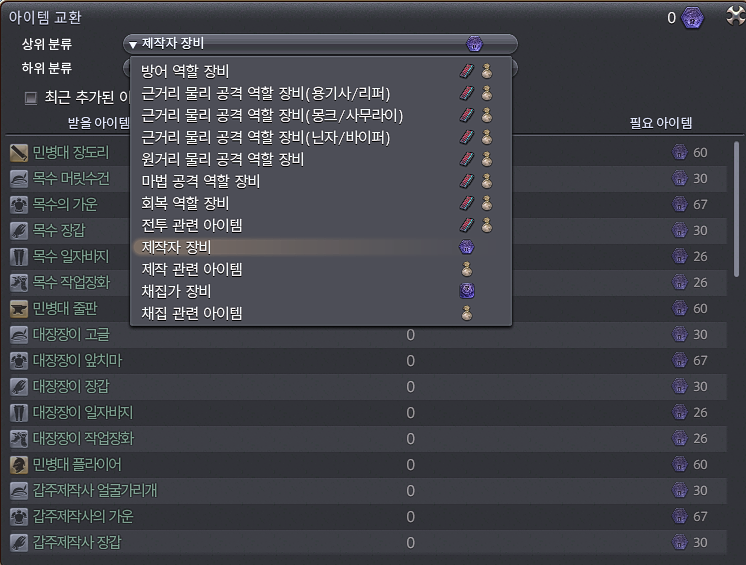Open the 목수 작업장화 item link
Viewport: 746px width, 565px height.
pos(71,283)
